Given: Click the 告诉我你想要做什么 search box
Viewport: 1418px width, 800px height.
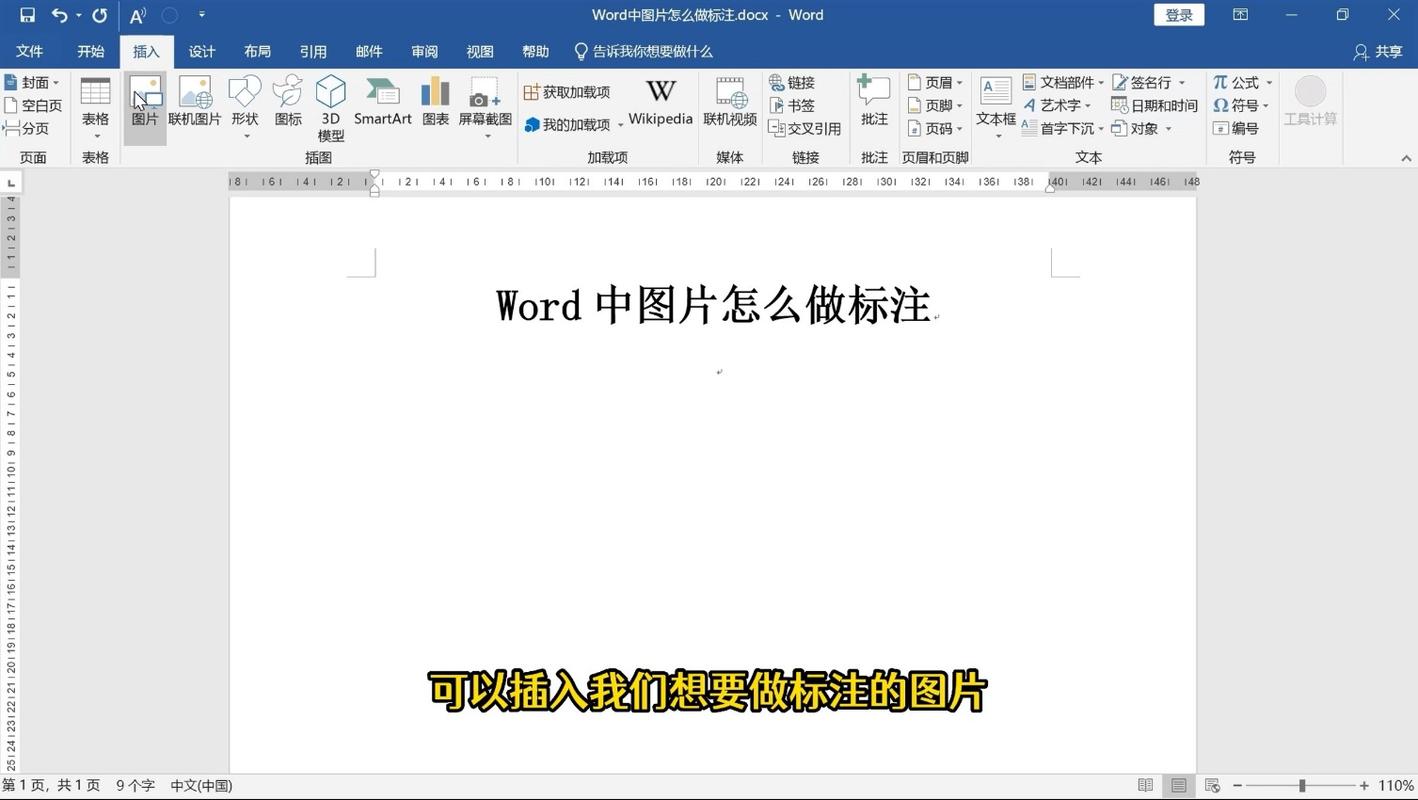Looking at the screenshot, I should [643, 51].
